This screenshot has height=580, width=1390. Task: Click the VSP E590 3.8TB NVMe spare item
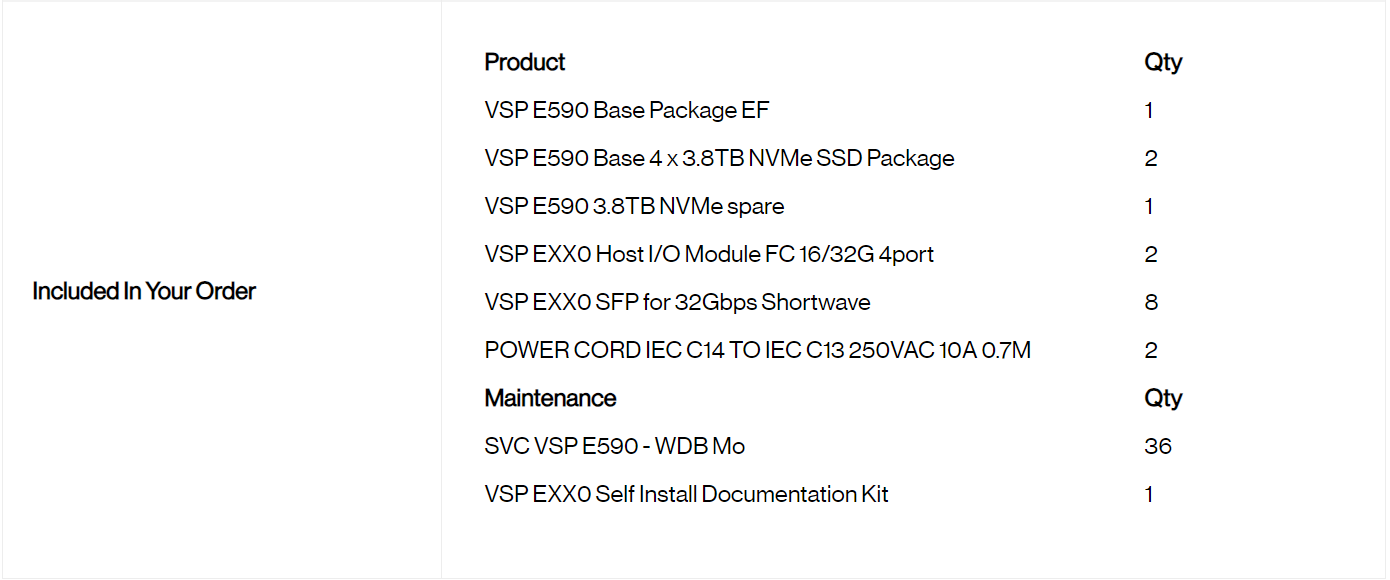pyautogui.click(x=634, y=206)
